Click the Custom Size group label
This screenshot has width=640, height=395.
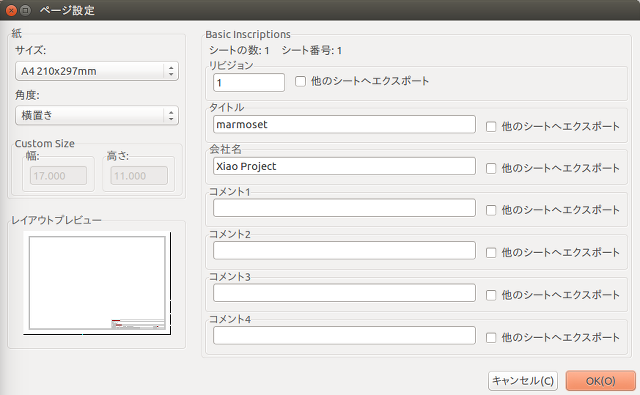(44, 144)
